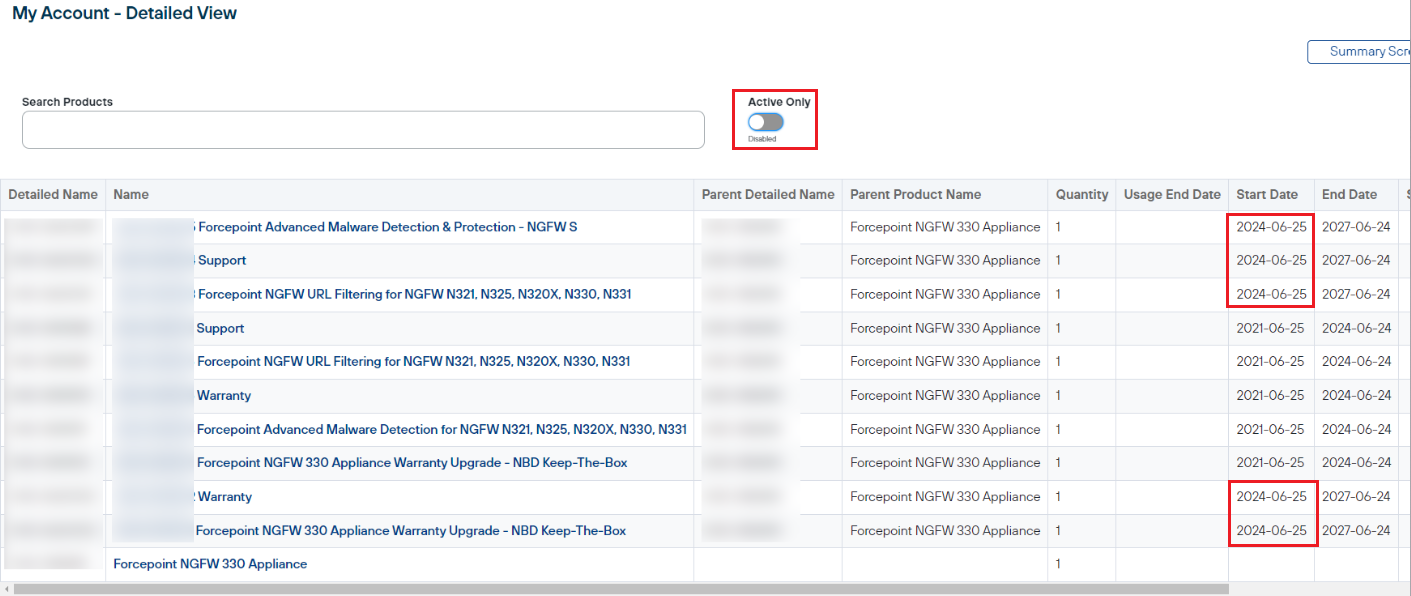Open URL Filtering link starting 2024-06-25

pos(414,295)
